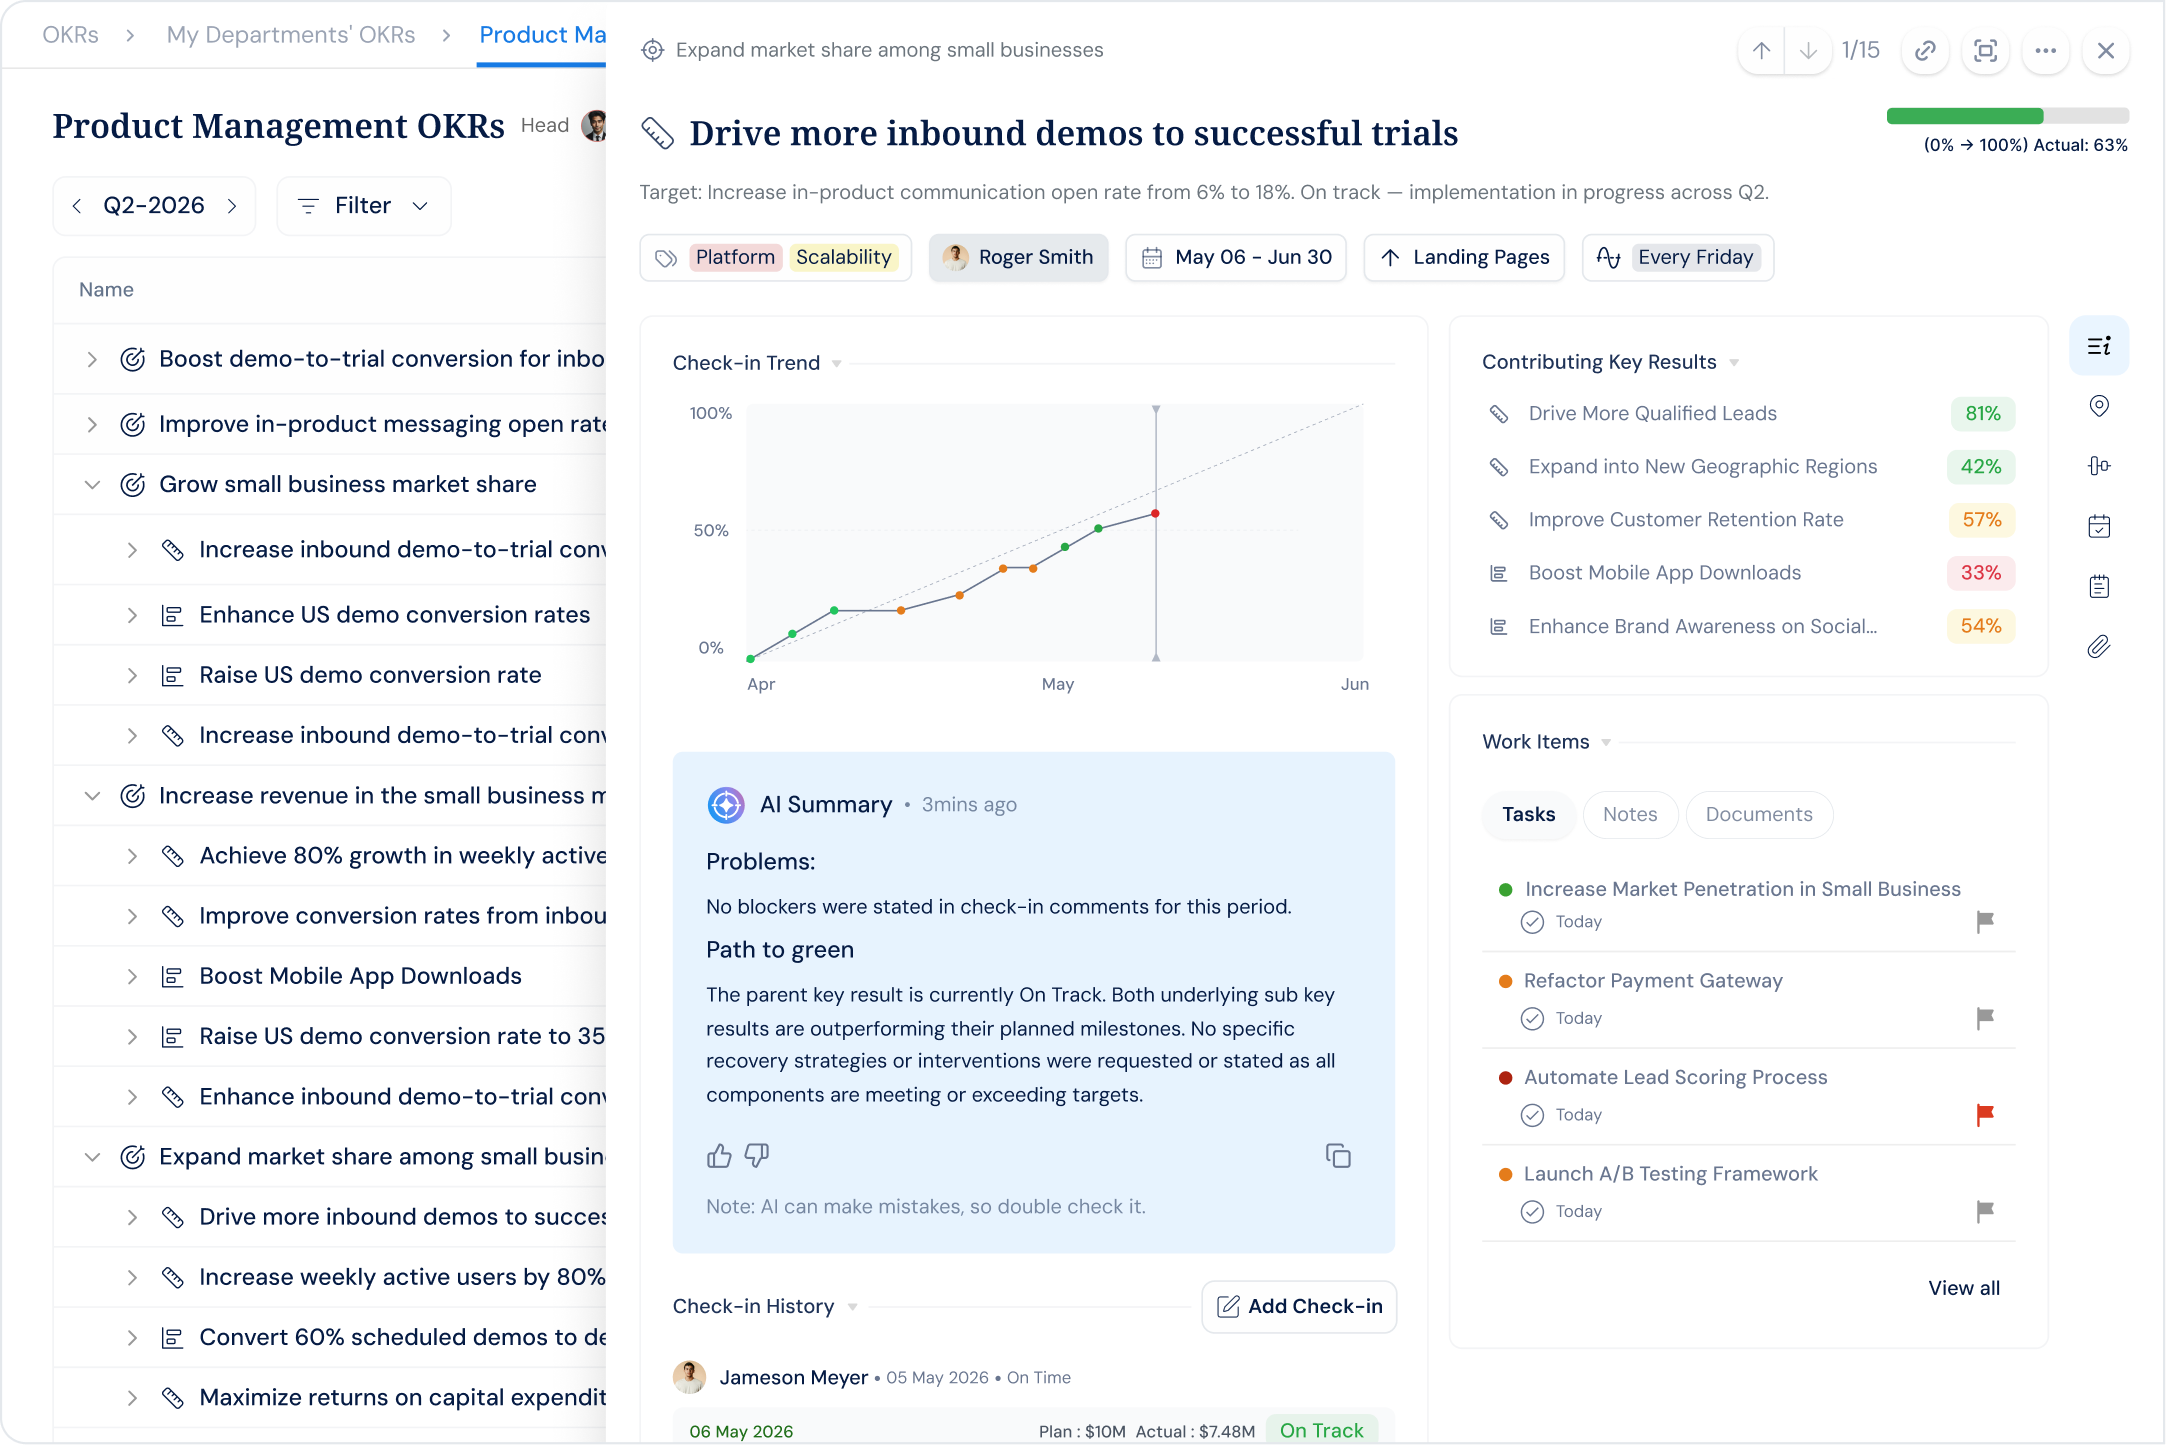Open full-screen expand view icon
This screenshot has width=2166, height=1445.
pyautogui.click(x=1985, y=51)
